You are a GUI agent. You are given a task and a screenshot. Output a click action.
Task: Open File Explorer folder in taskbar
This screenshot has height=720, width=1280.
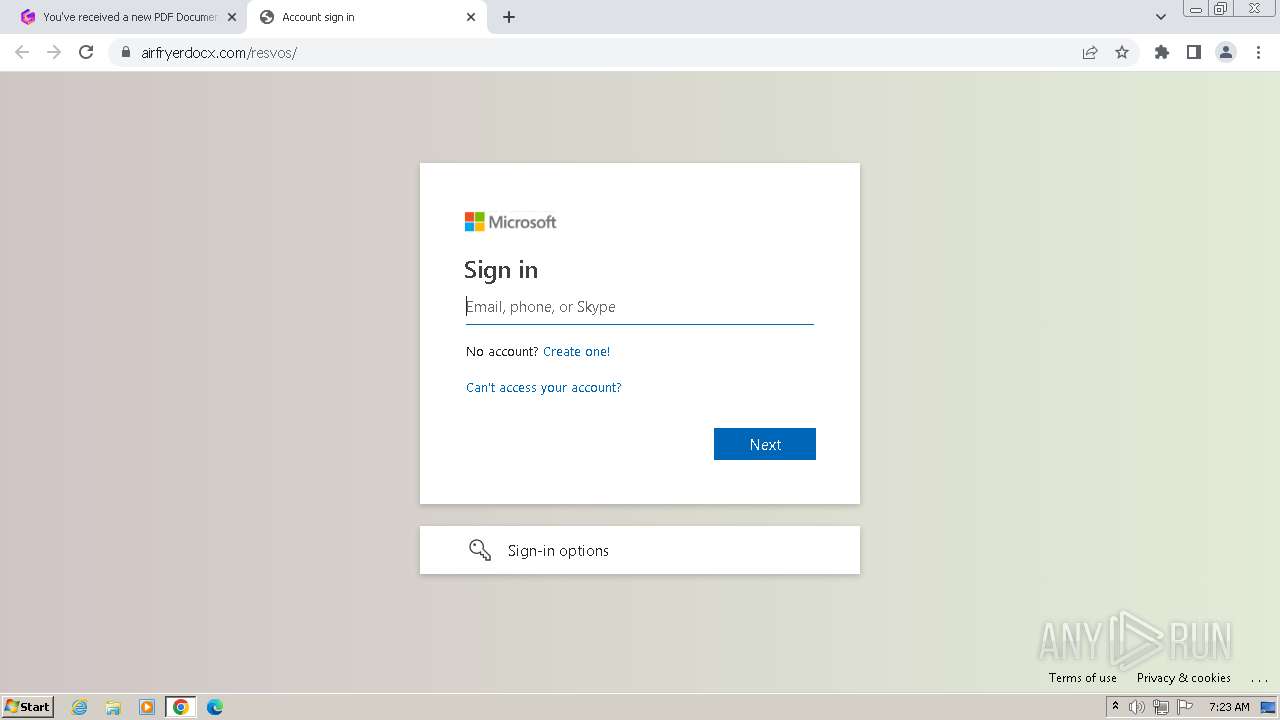coord(113,707)
